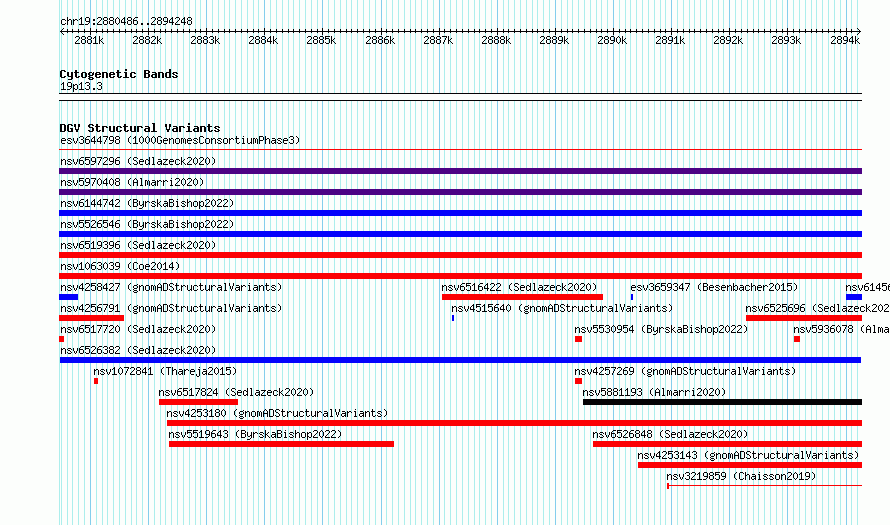Screen dimensions: 890x525
Task: Open nsv1072841 (Thareja2015) label
Action: [x=165, y=371]
